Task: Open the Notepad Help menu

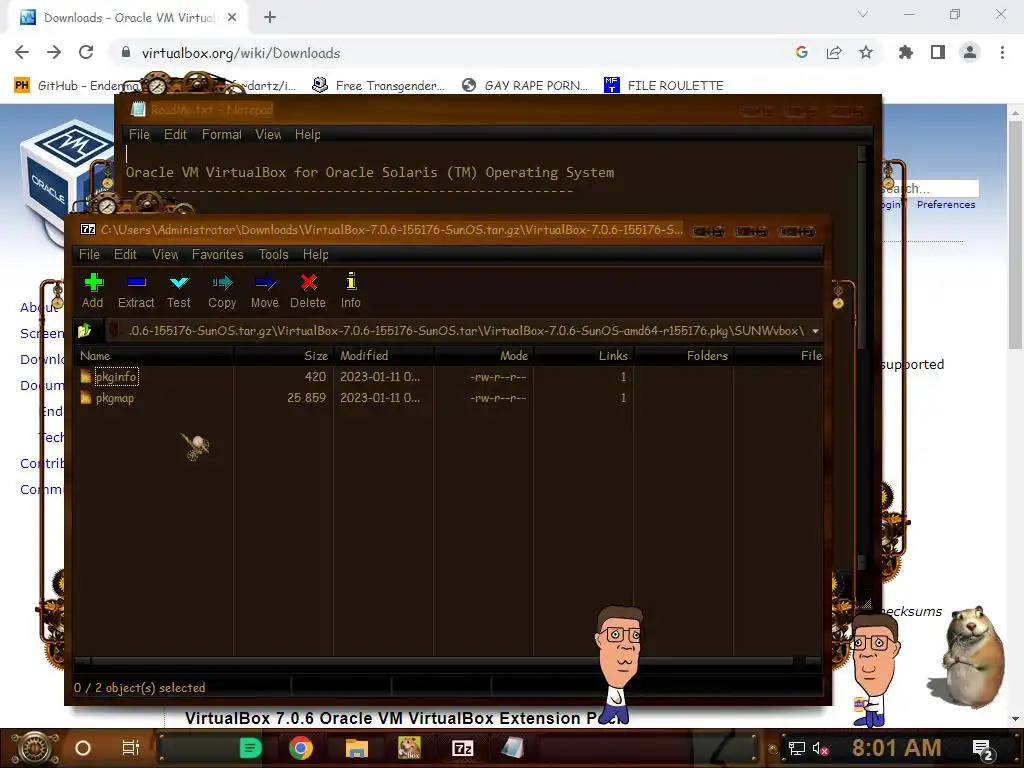Action: (x=308, y=135)
